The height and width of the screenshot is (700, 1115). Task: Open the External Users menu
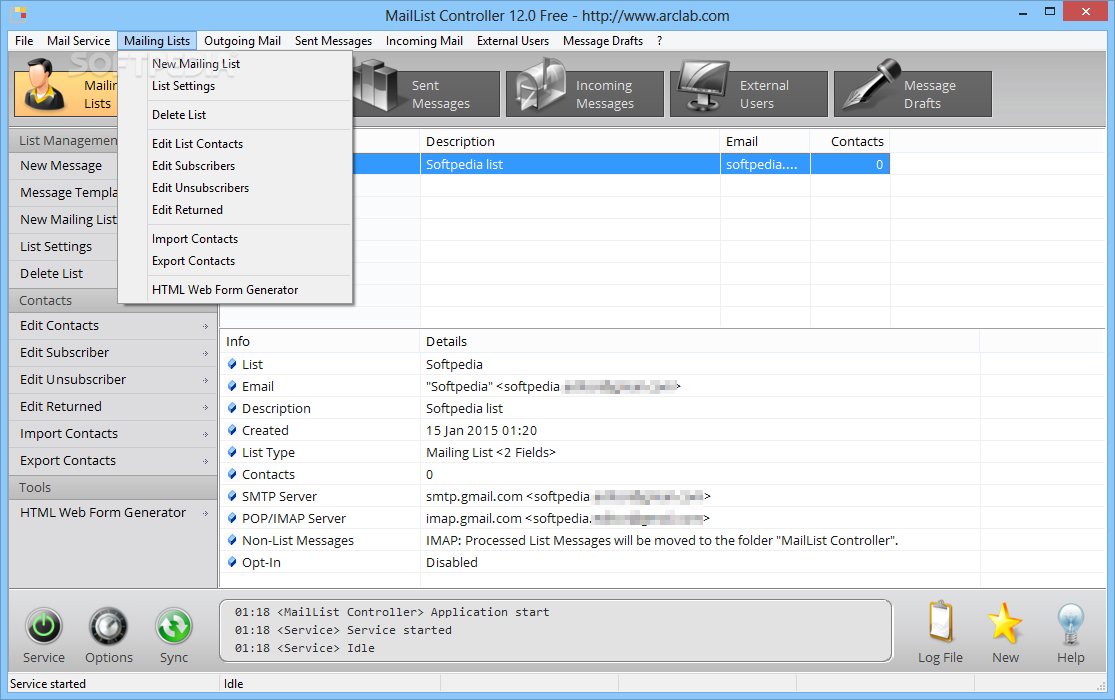coord(513,41)
